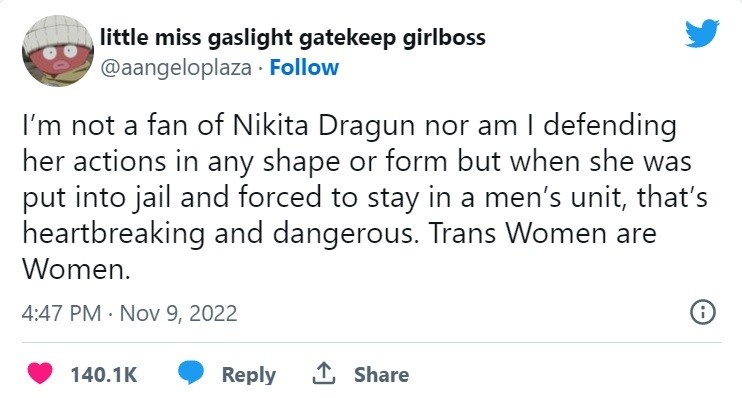
Task: Like the tweet with the pink heart
Action: 40,373
